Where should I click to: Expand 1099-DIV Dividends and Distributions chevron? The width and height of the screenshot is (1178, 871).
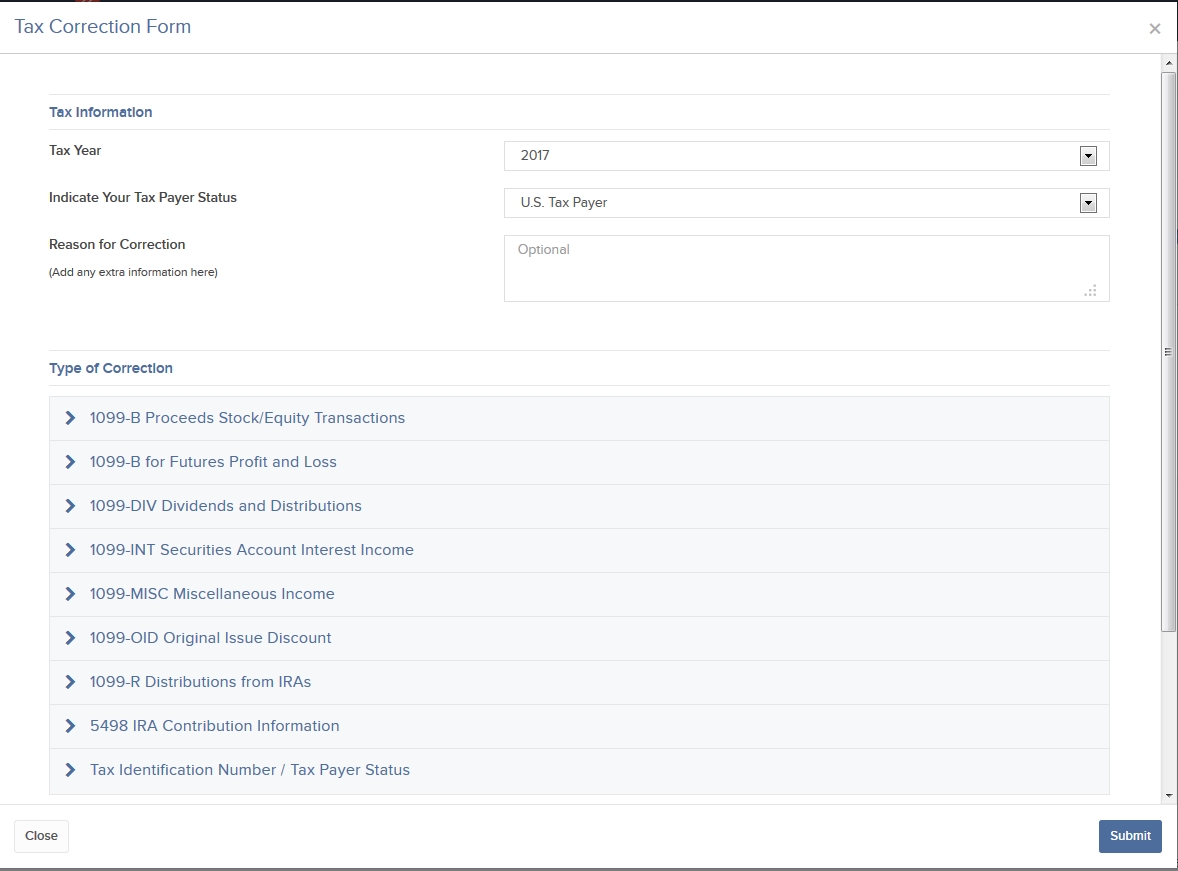click(71, 506)
